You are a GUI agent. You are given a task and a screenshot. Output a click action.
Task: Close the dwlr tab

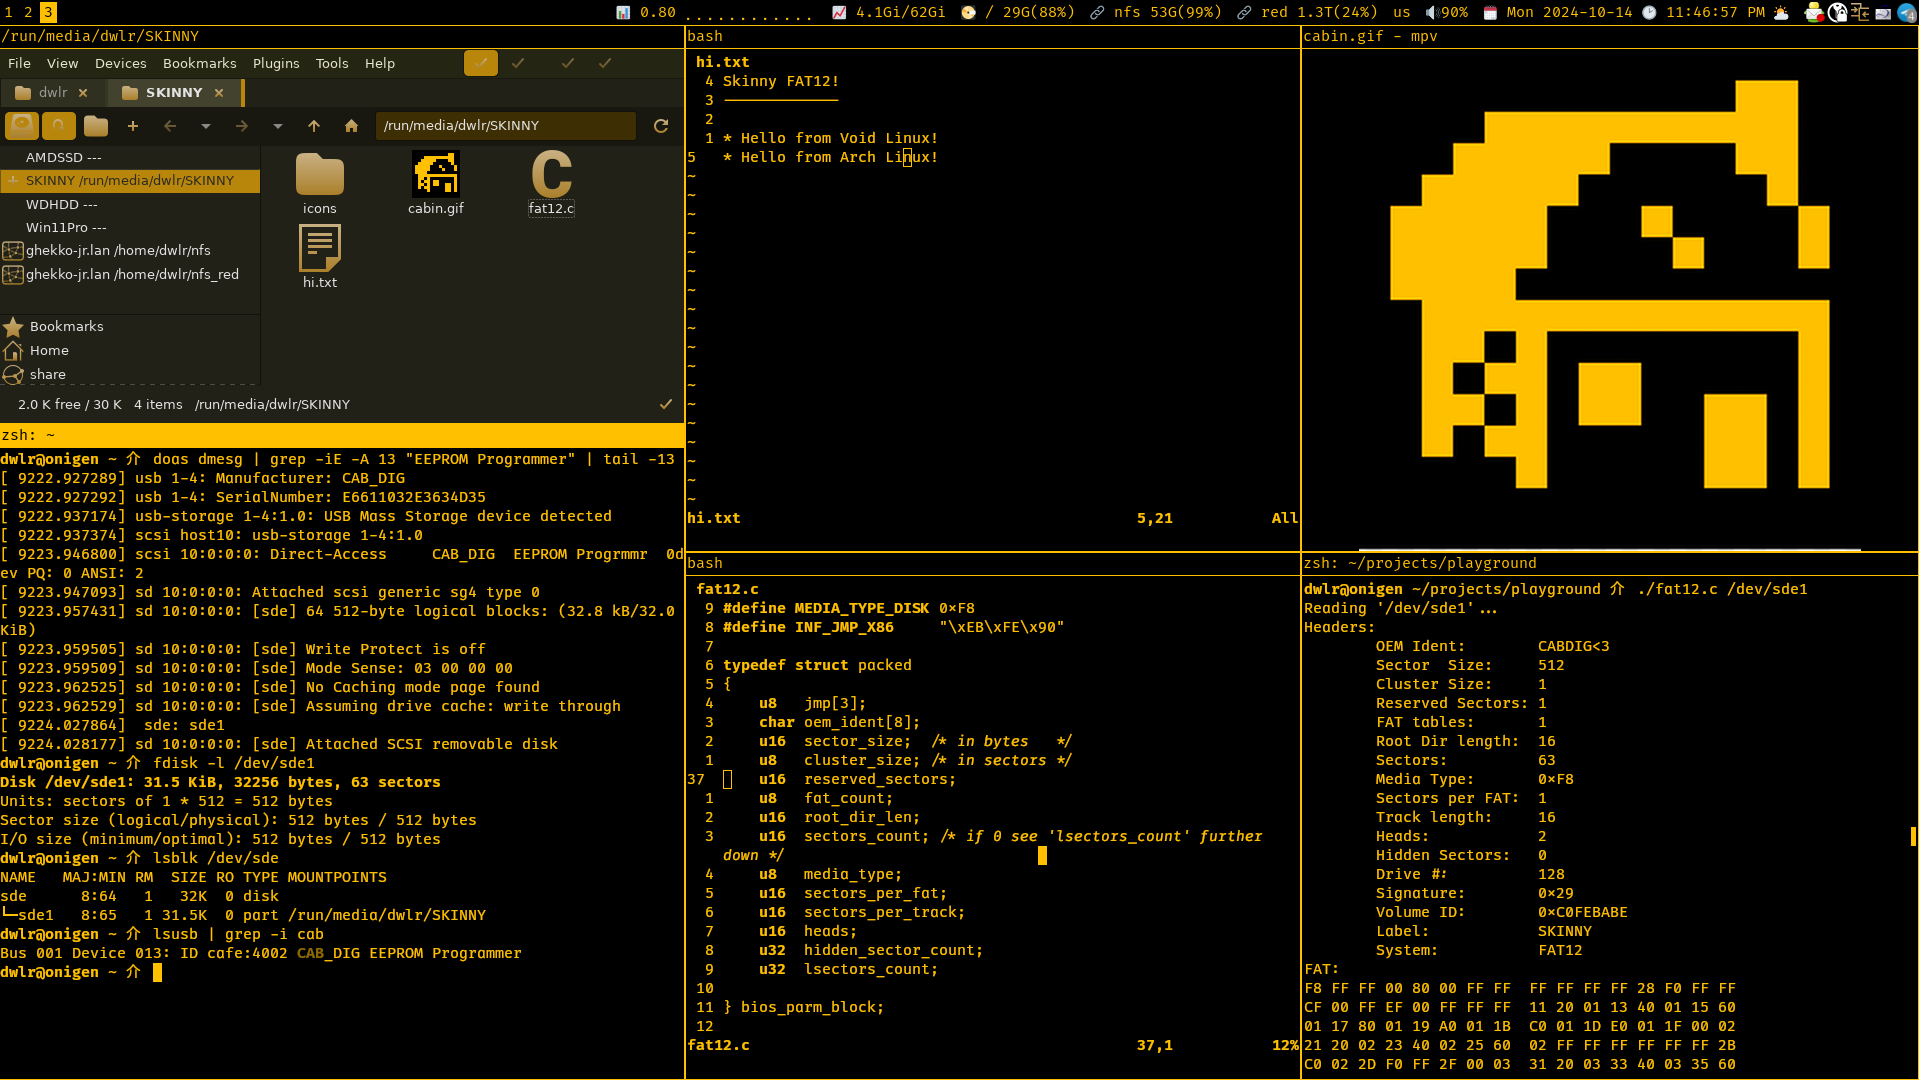[83, 92]
